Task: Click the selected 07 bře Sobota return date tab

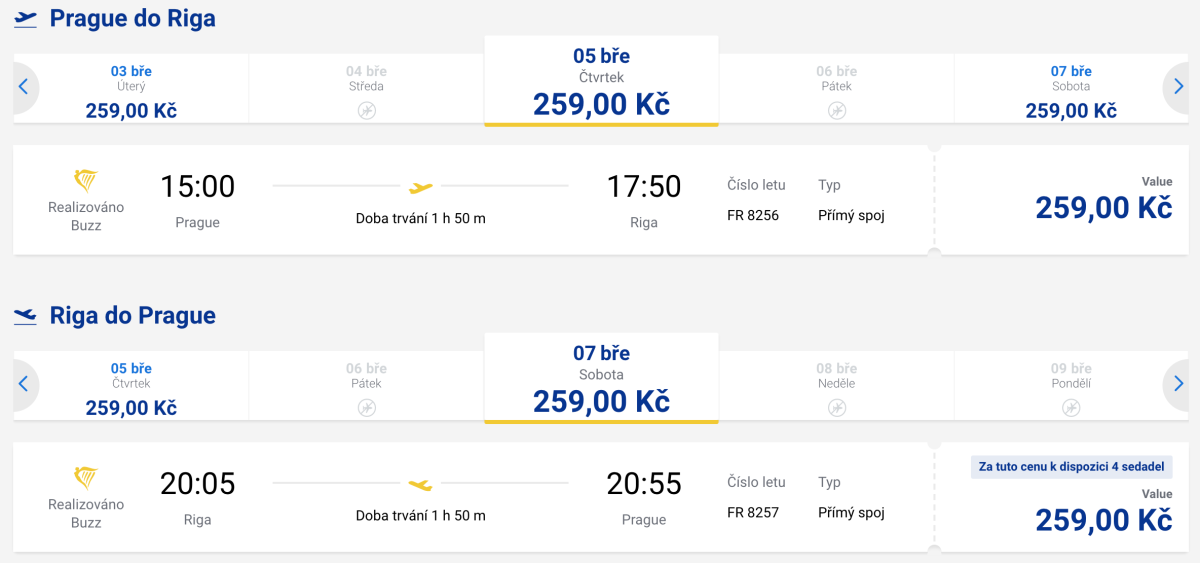Action: point(601,378)
